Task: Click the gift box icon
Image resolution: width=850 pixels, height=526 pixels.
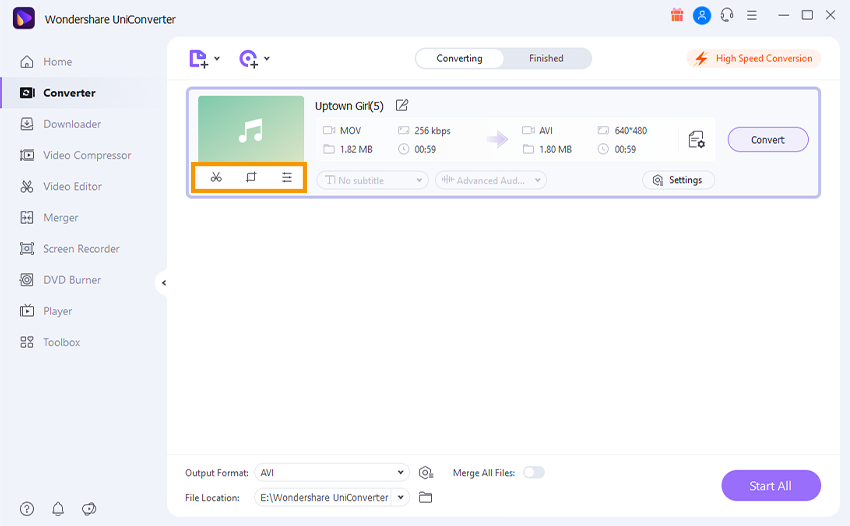Action: 677,15
